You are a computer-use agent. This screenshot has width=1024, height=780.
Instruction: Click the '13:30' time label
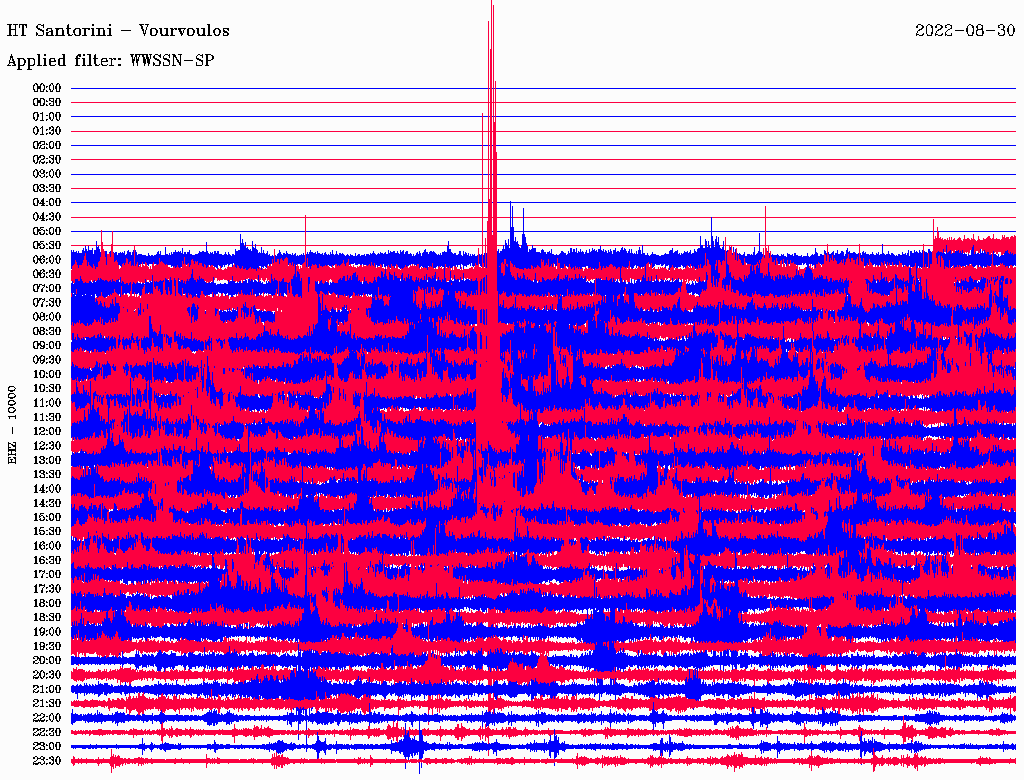click(x=46, y=475)
